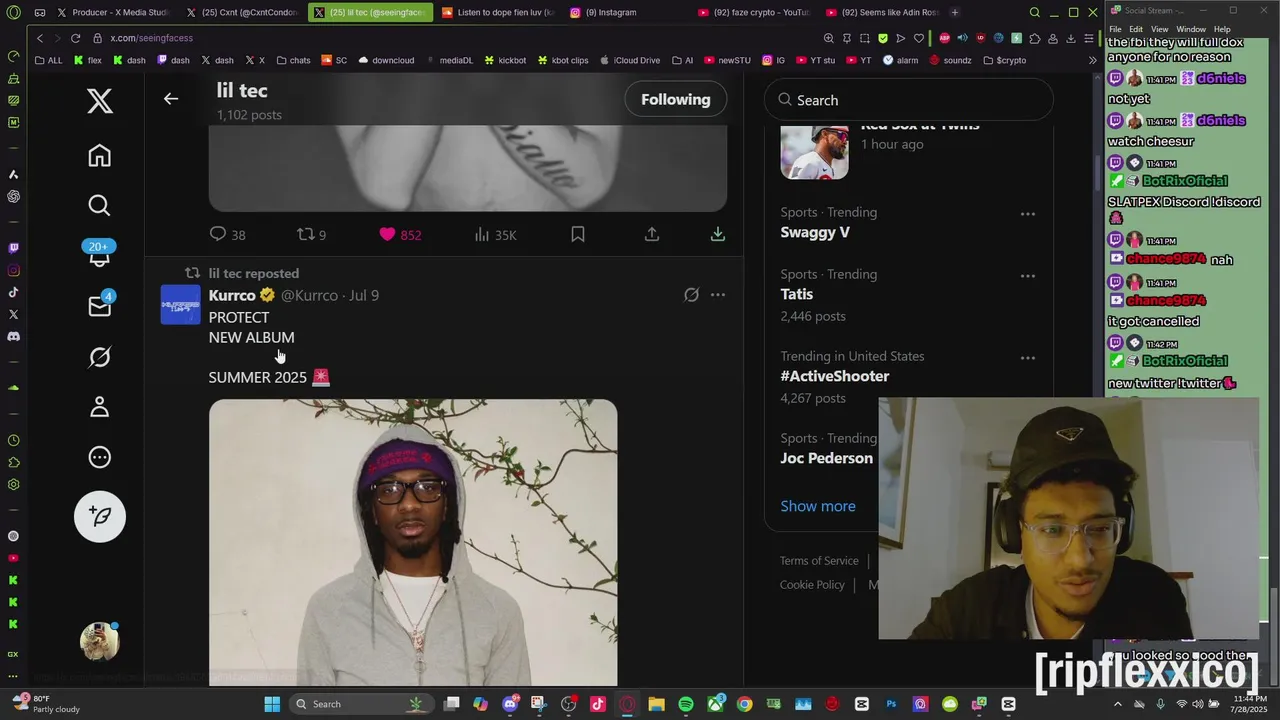
Task: Click the Following button on lil tec
Action: (x=675, y=99)
